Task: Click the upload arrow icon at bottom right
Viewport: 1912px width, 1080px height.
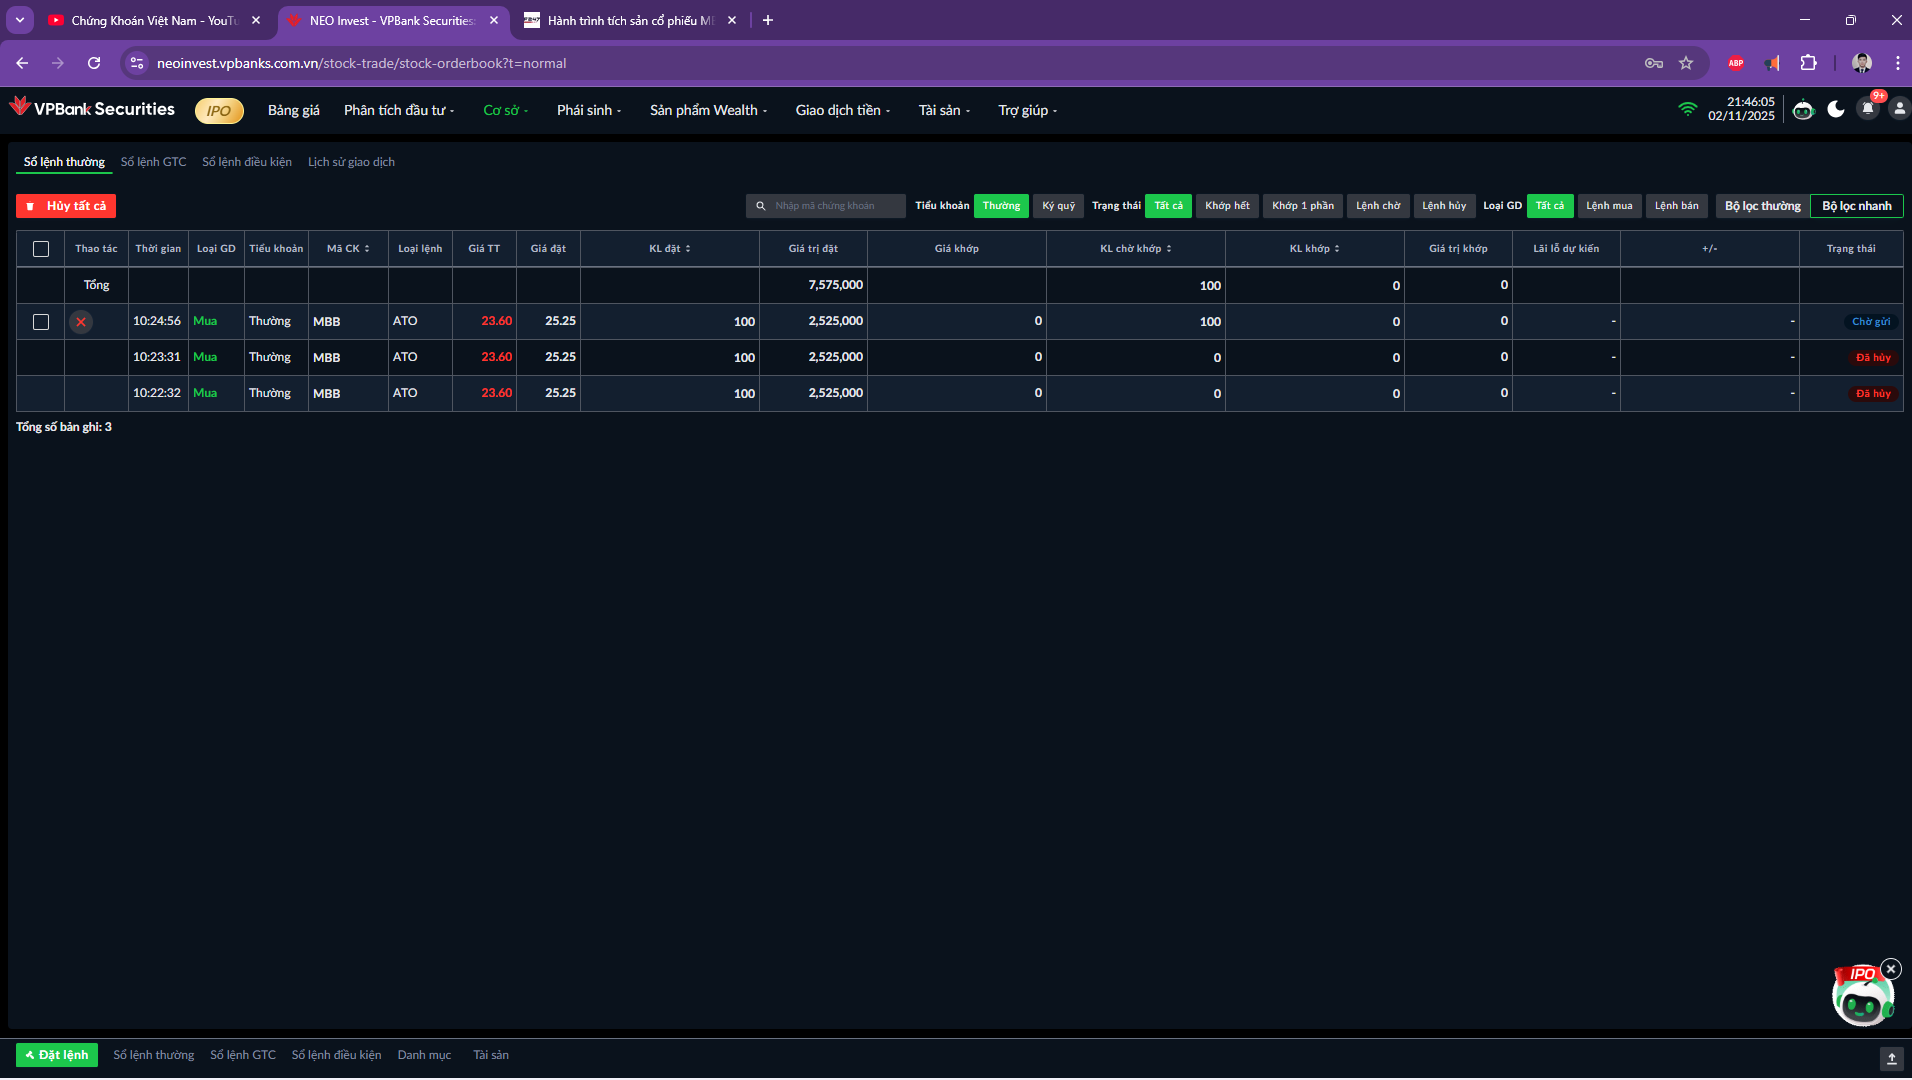Action: click(x=1891, y=1058)
